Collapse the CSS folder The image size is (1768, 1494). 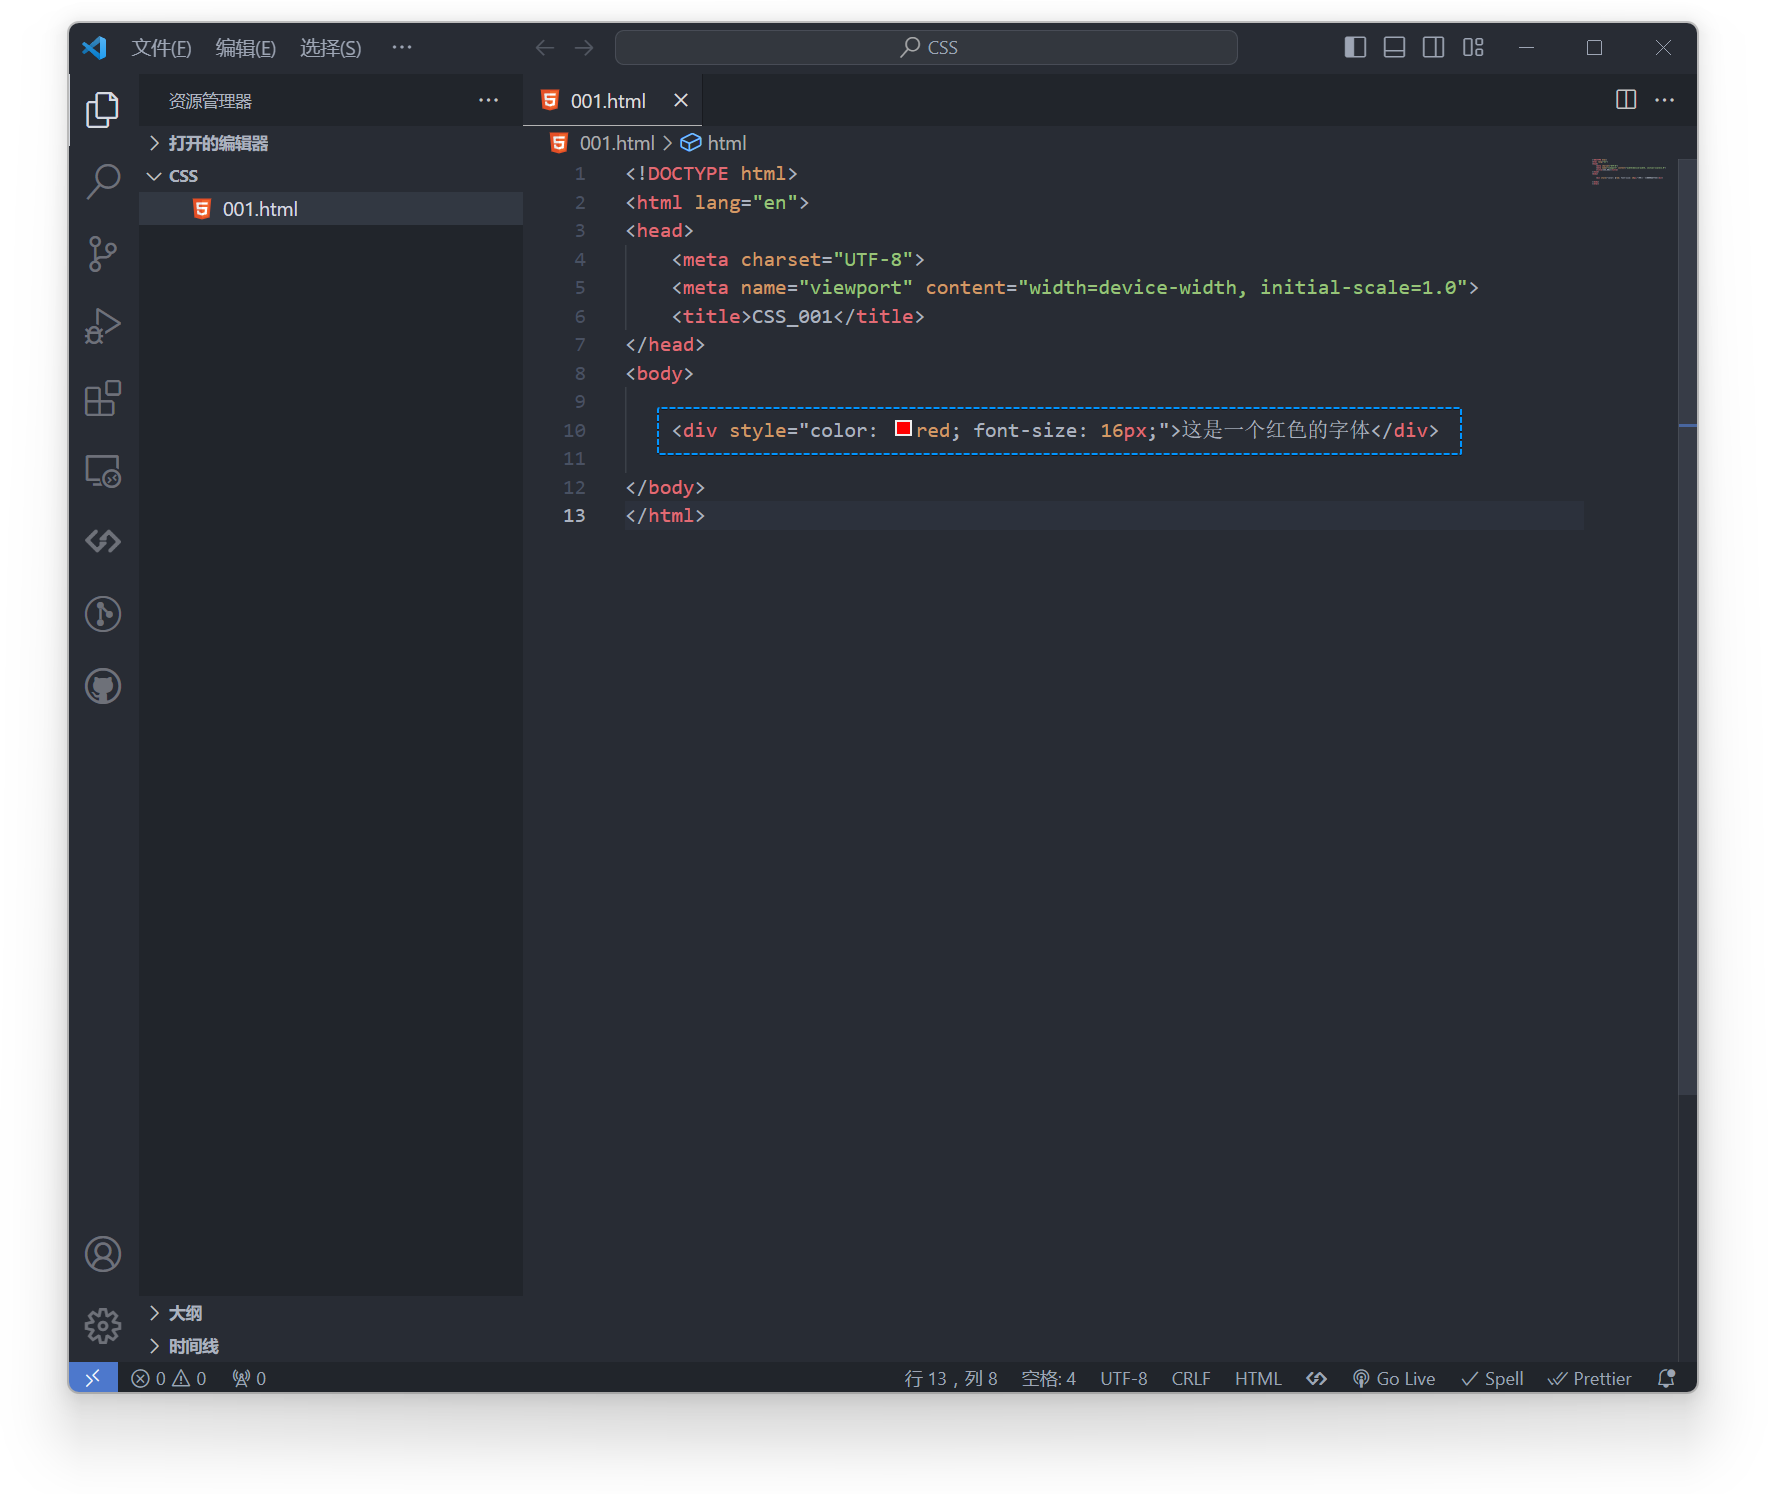pos(183,176)
